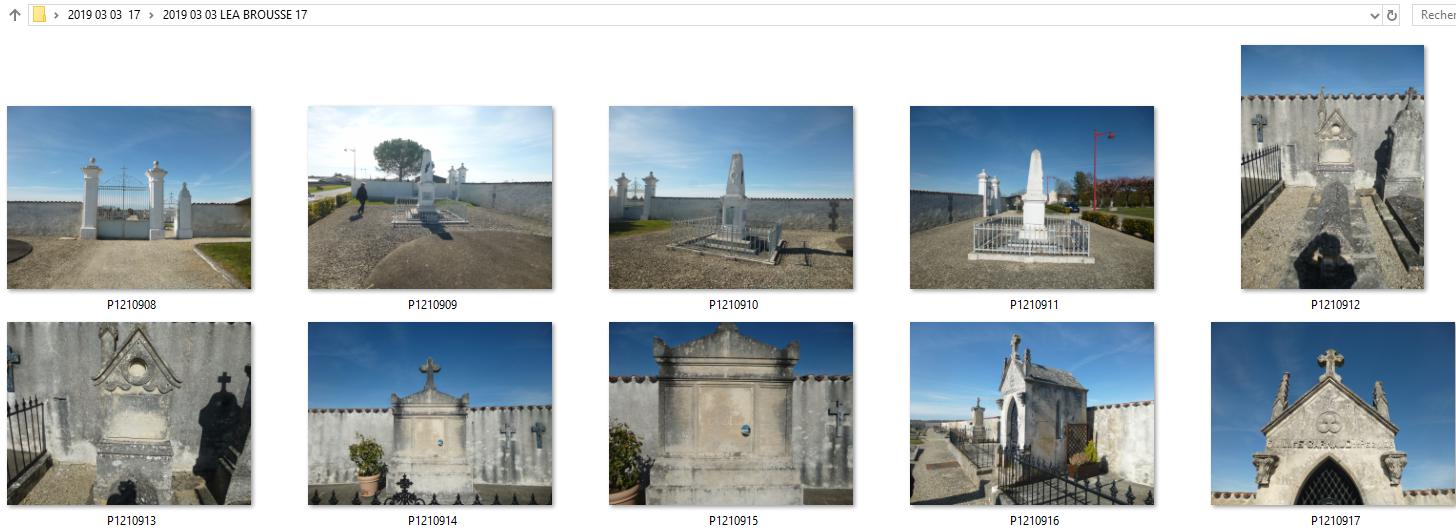Select thumbnail P1210915 stone tomb photo
This screenshot has width=1456, height=529.
point(731,413)
